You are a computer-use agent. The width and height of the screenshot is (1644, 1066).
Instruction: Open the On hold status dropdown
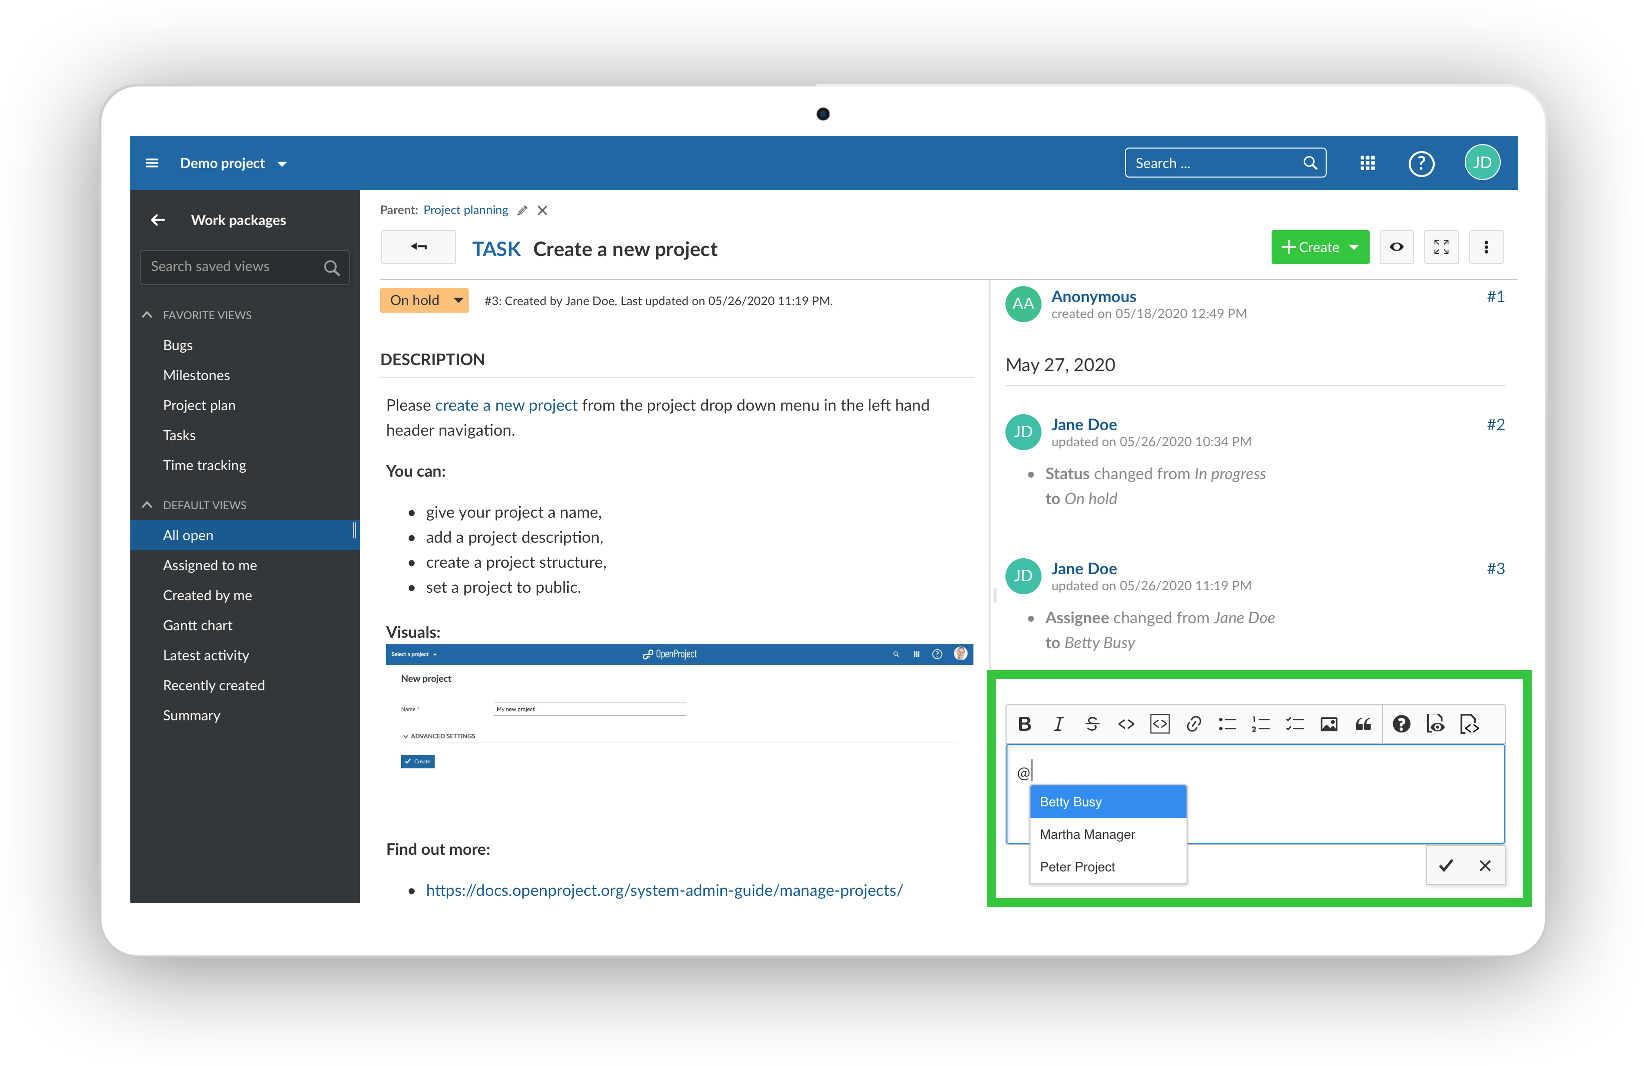pyautogui.click(x=424, y=300)
